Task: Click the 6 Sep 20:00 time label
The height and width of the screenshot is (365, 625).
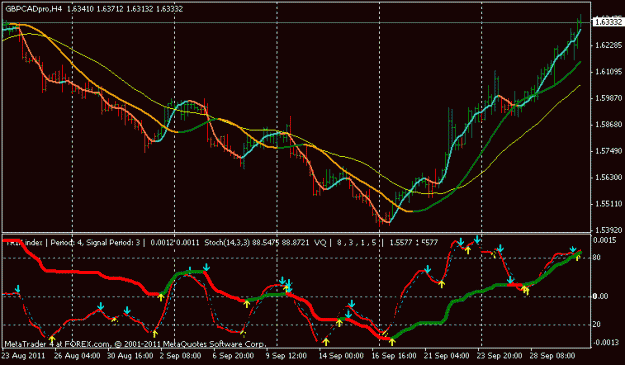Action: [233, 355]
